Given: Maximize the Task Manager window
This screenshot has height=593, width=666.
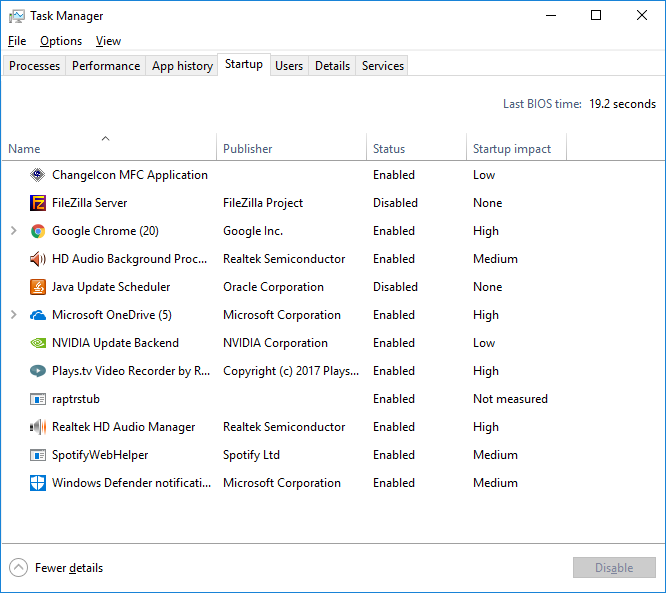Looking at the screenshot, I should (x=596, y=15).
